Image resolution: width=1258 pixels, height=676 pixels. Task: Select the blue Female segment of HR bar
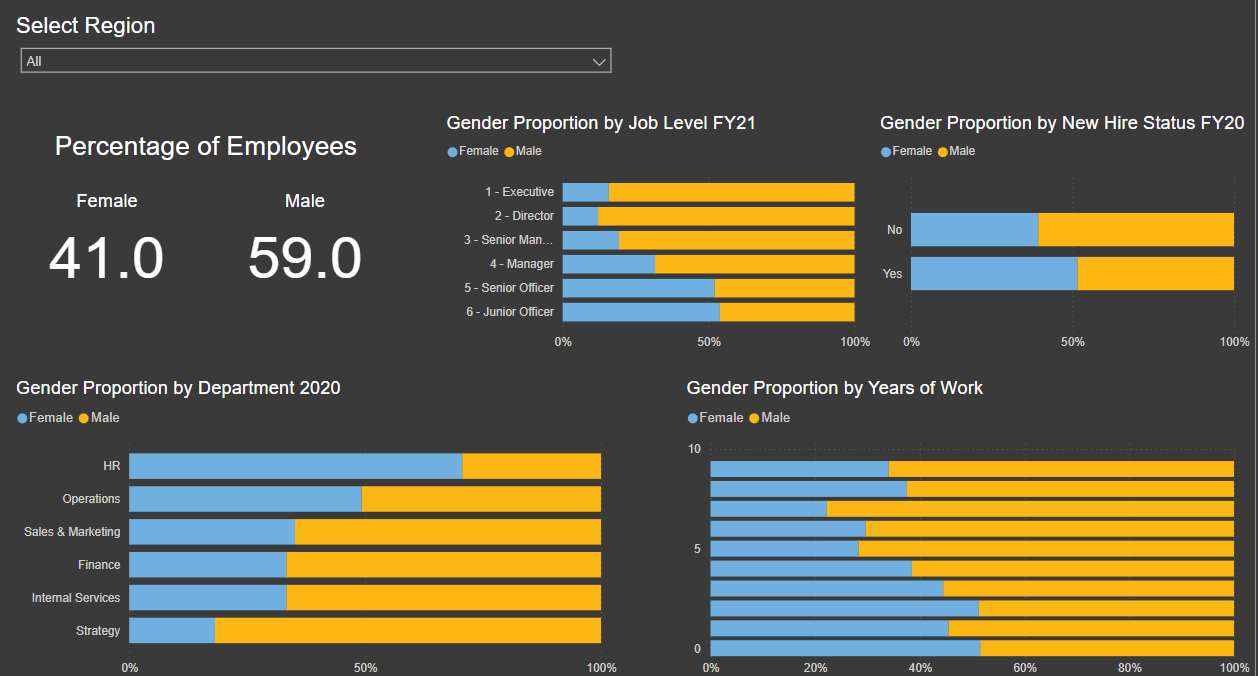click(295, 466)
